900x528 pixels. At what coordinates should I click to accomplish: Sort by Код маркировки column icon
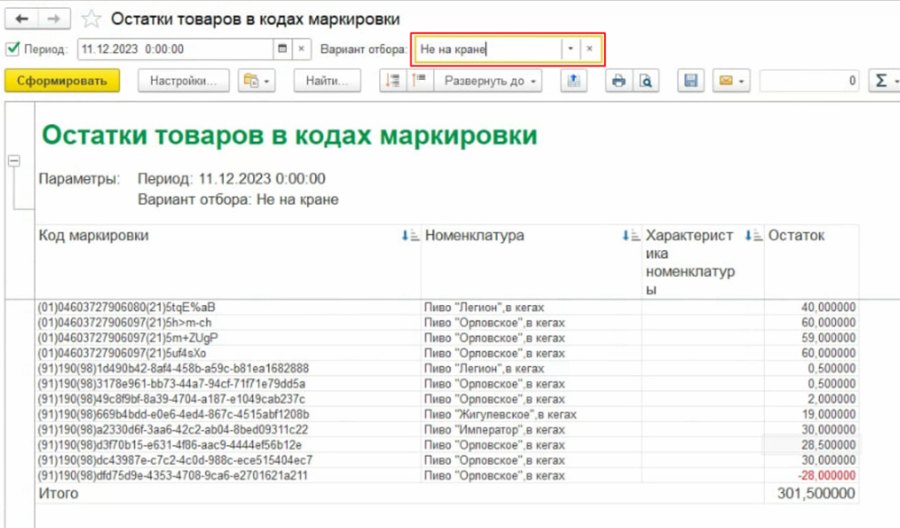tap(410, 235)
